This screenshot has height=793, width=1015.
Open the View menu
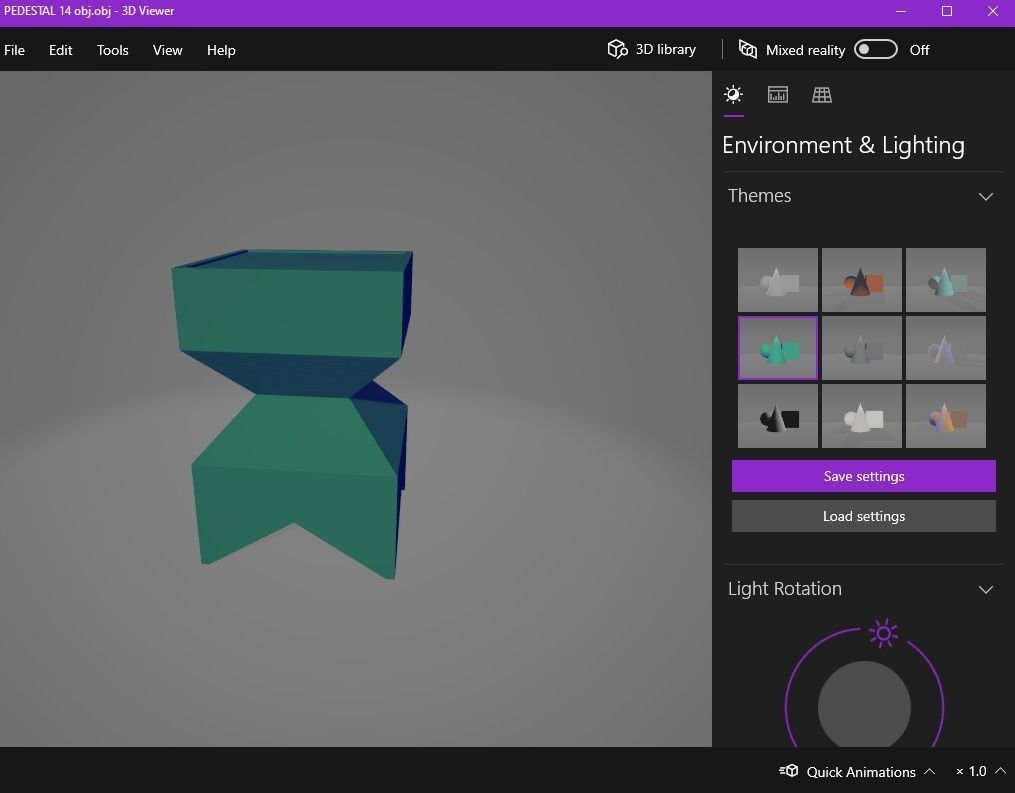[x=167, y=50]
